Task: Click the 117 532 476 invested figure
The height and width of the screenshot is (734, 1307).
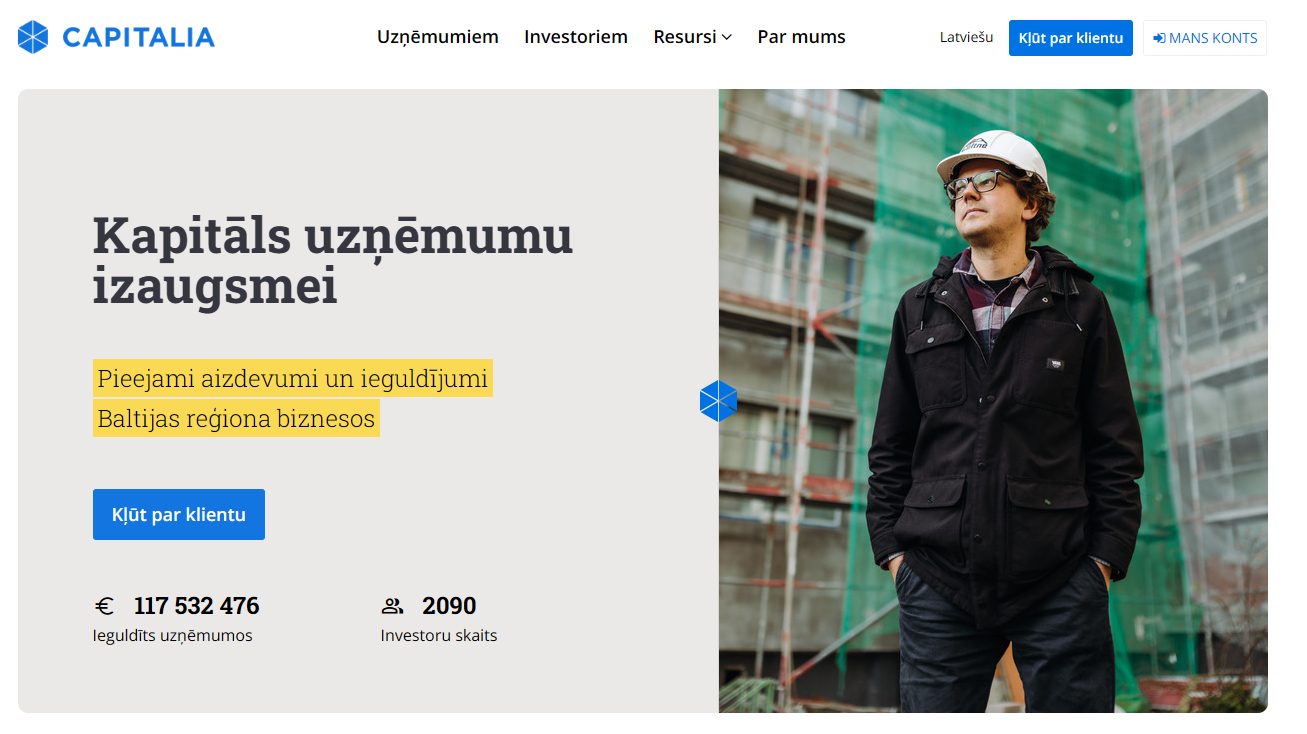Action: tap(196, 606)
